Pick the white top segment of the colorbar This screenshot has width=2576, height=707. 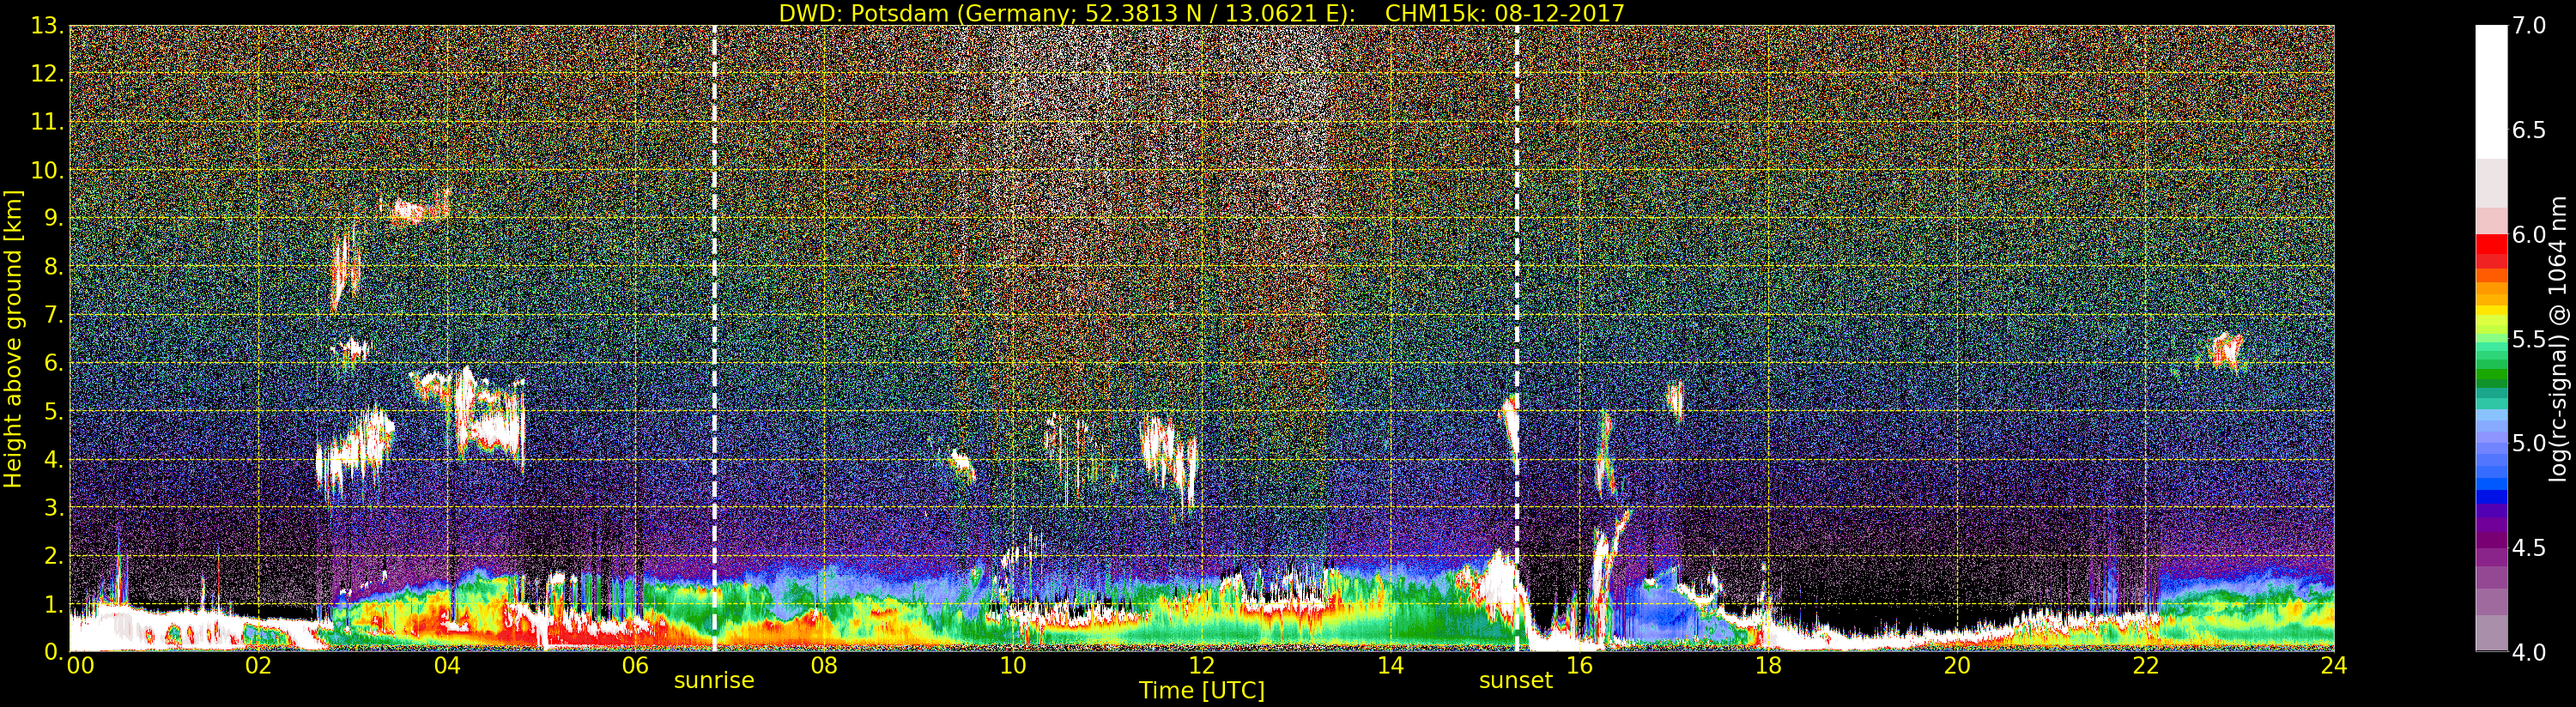click(x=2491, y=92)
